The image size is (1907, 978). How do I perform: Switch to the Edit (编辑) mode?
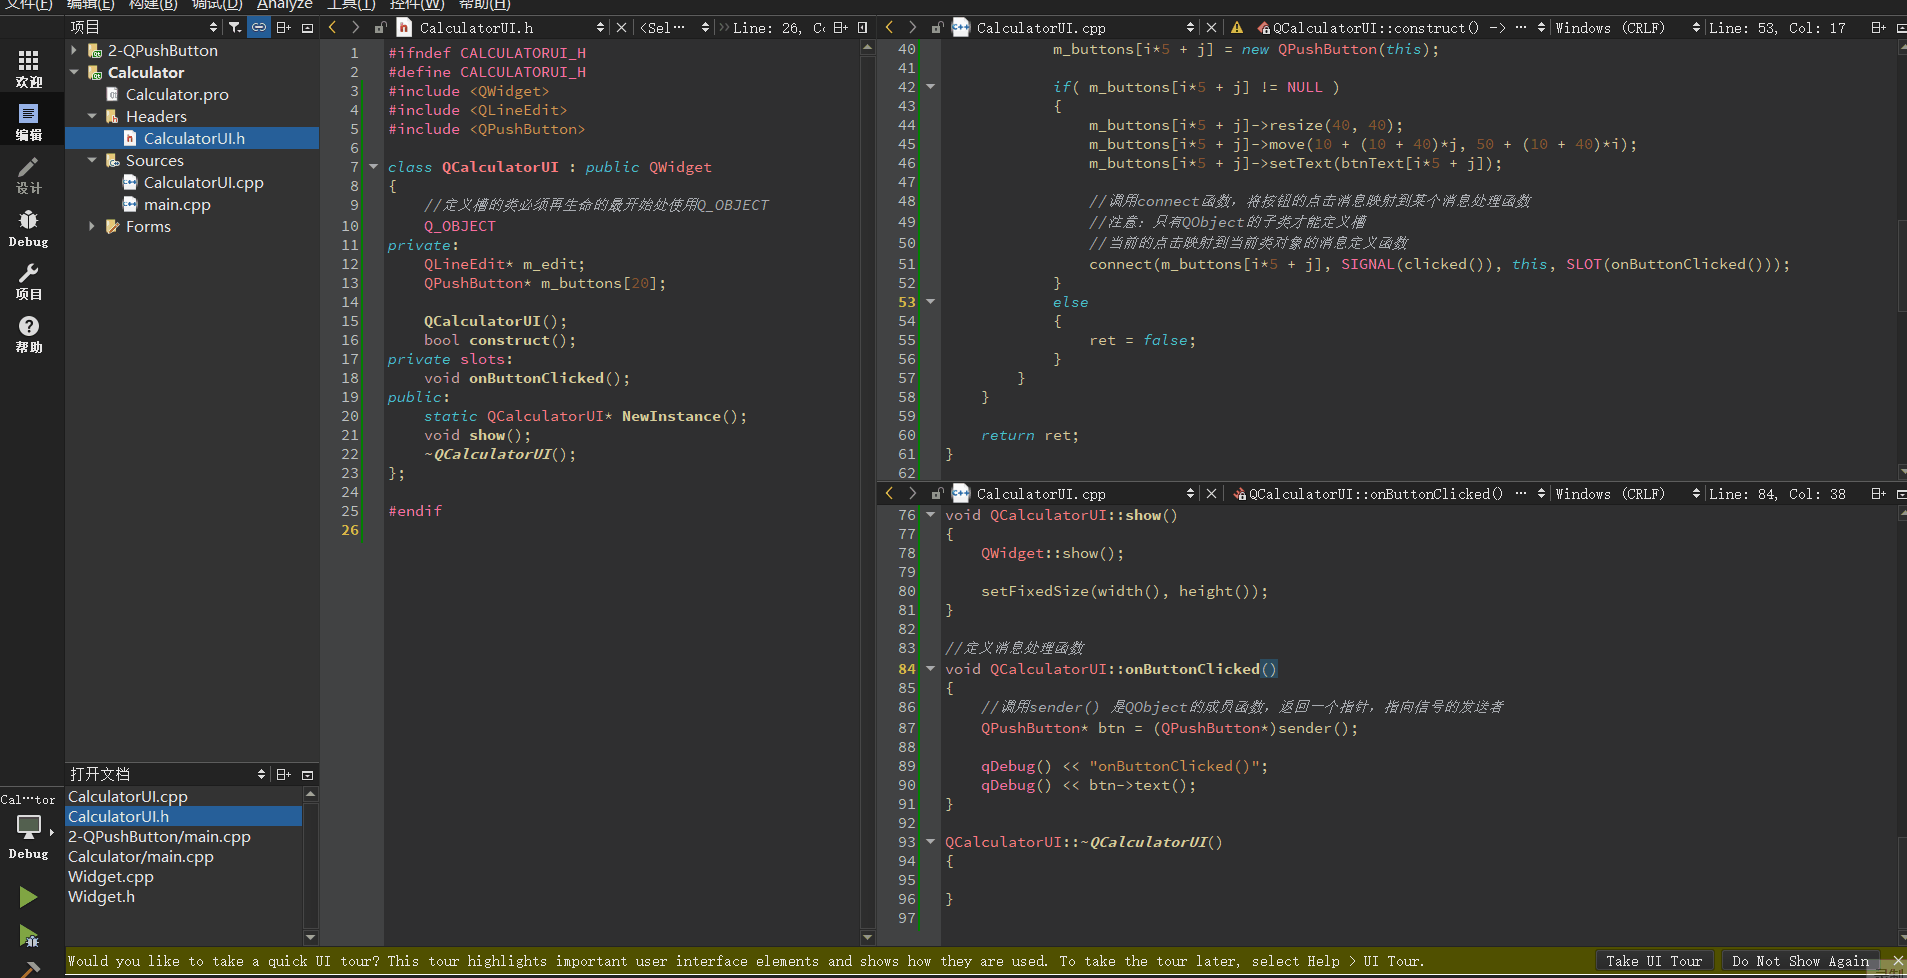[x=29, y=122]
